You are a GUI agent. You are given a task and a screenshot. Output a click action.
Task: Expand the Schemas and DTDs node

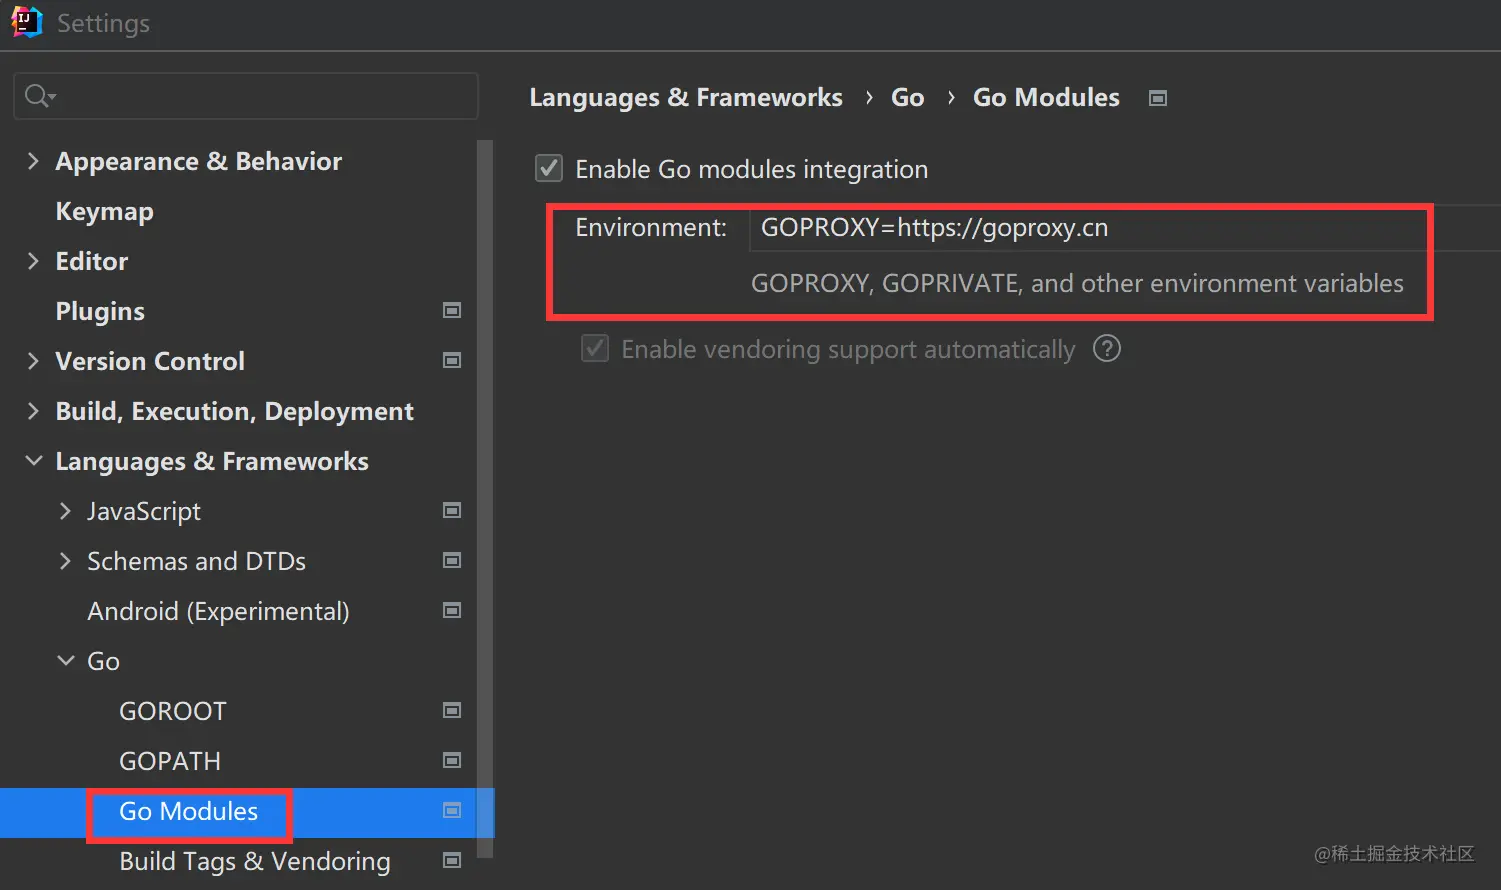[x=65, y=561]
